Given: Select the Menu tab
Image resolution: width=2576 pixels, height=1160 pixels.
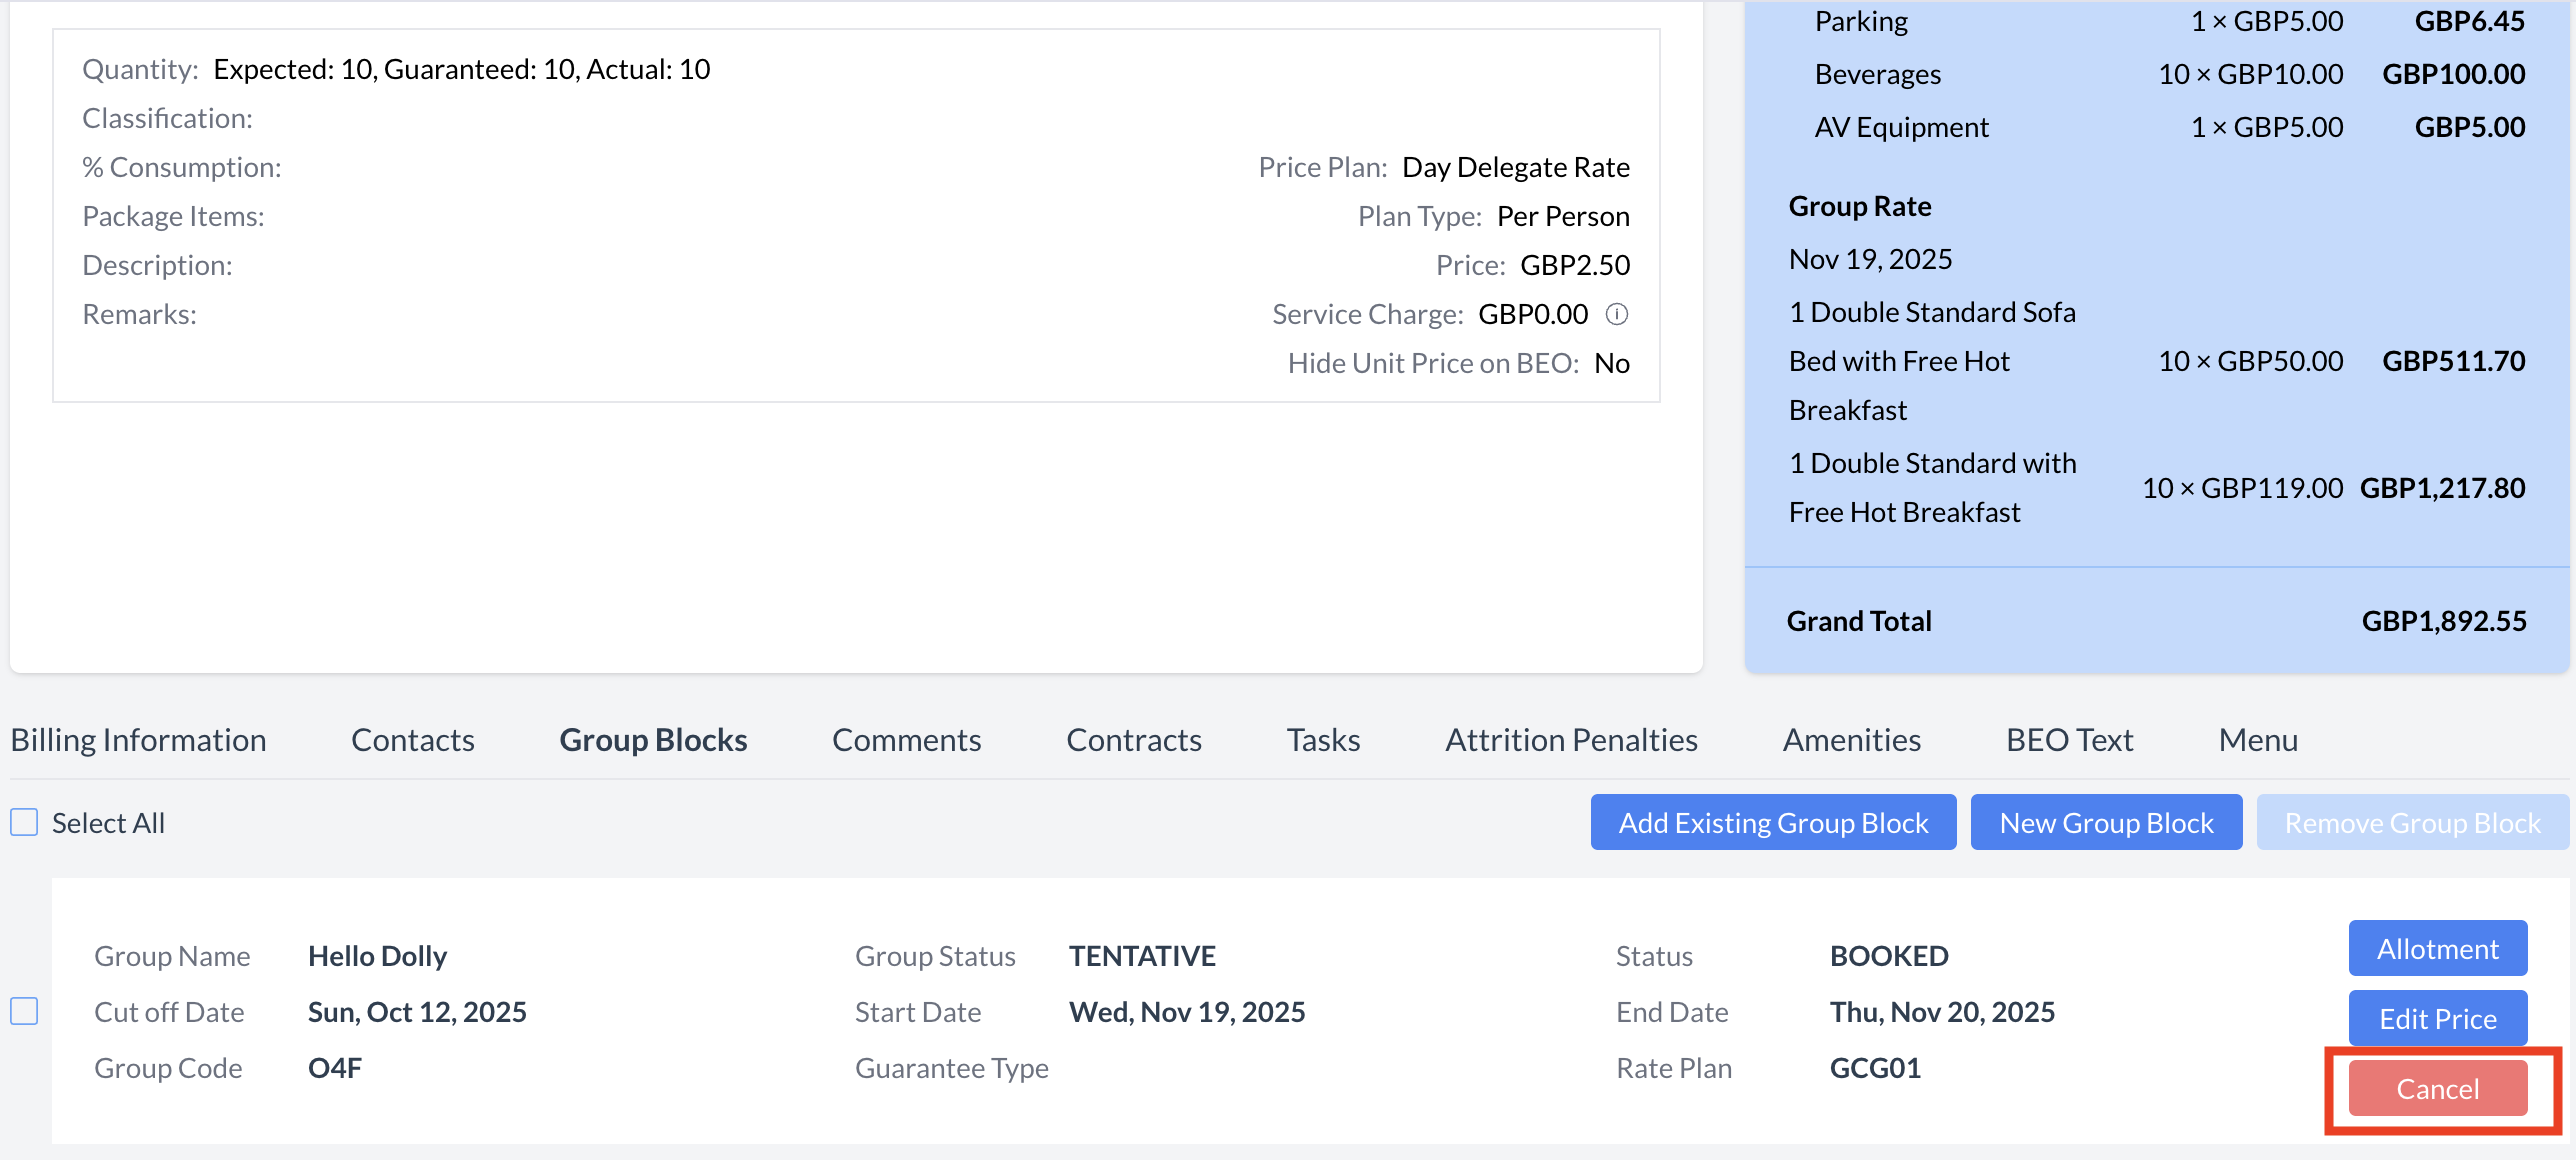Looking at the screenshot, I should pyautogui.click(x=2257, y=740).
